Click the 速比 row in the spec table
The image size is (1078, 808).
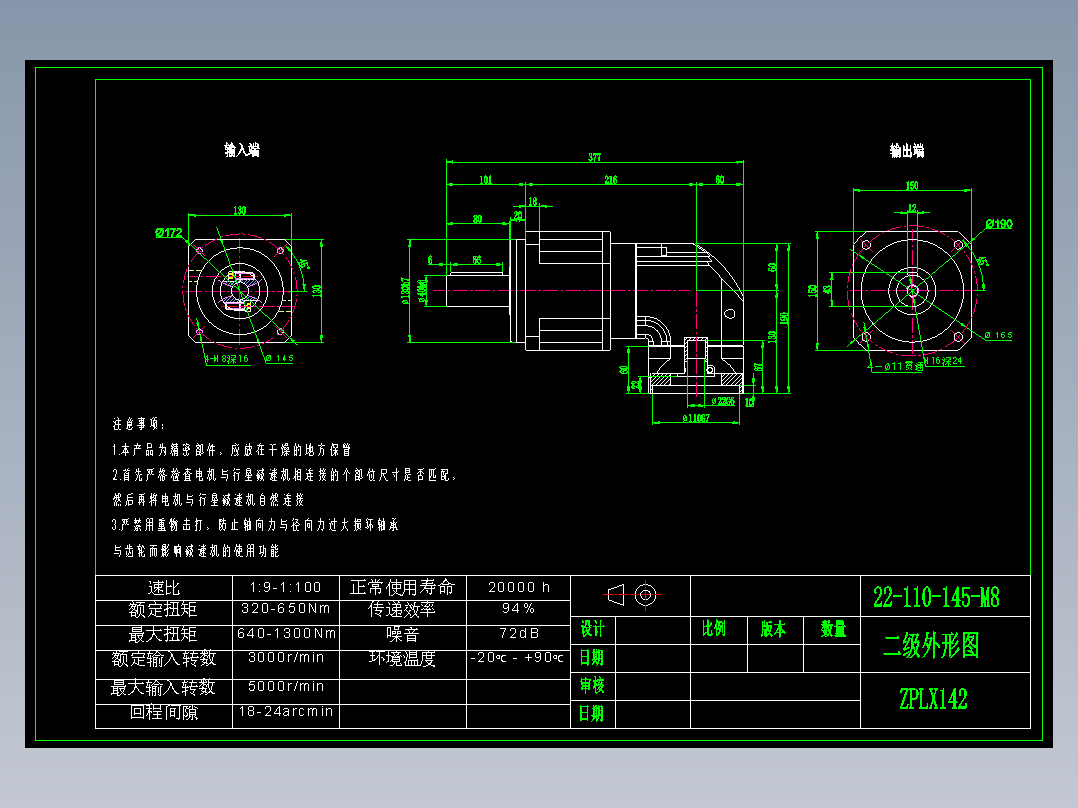(x=162, y=587)
